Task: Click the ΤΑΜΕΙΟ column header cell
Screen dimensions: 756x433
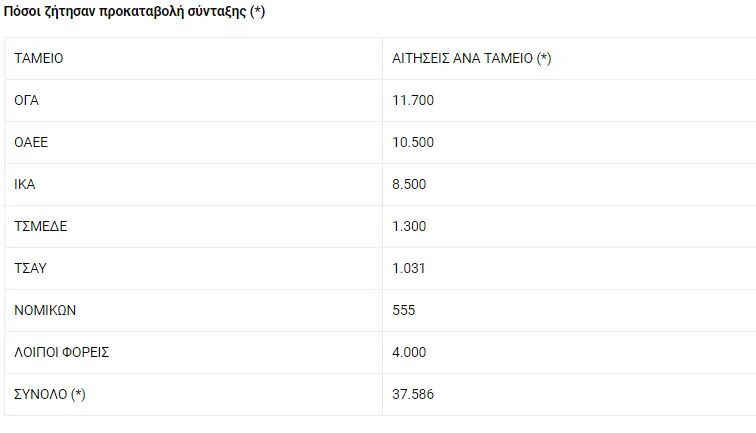Action: (x=39, y=58)
